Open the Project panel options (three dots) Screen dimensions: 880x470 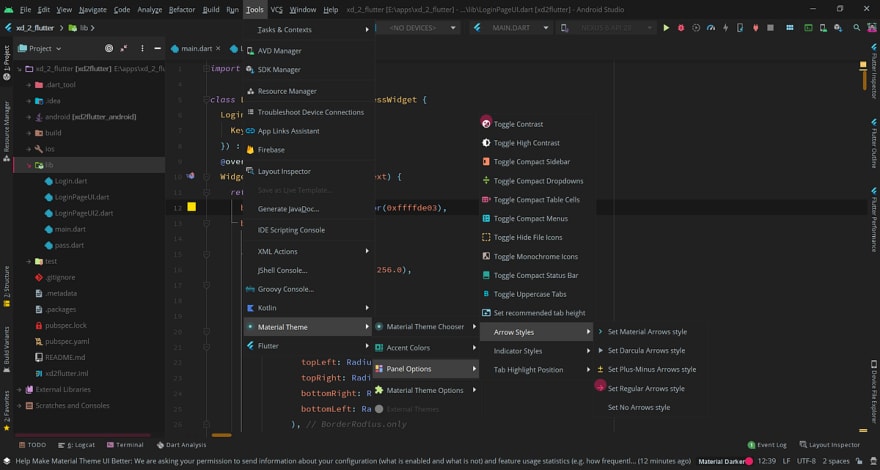(142, 48)
